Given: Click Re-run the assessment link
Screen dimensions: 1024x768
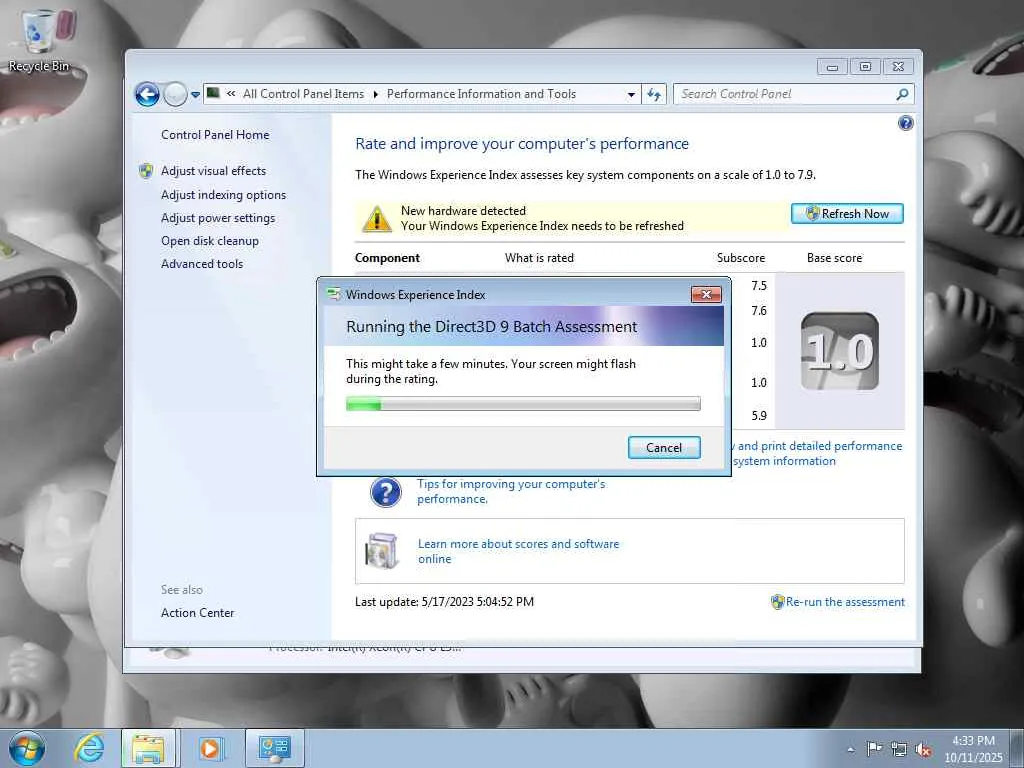Looking at the screenshot, I should coord(845,602).
